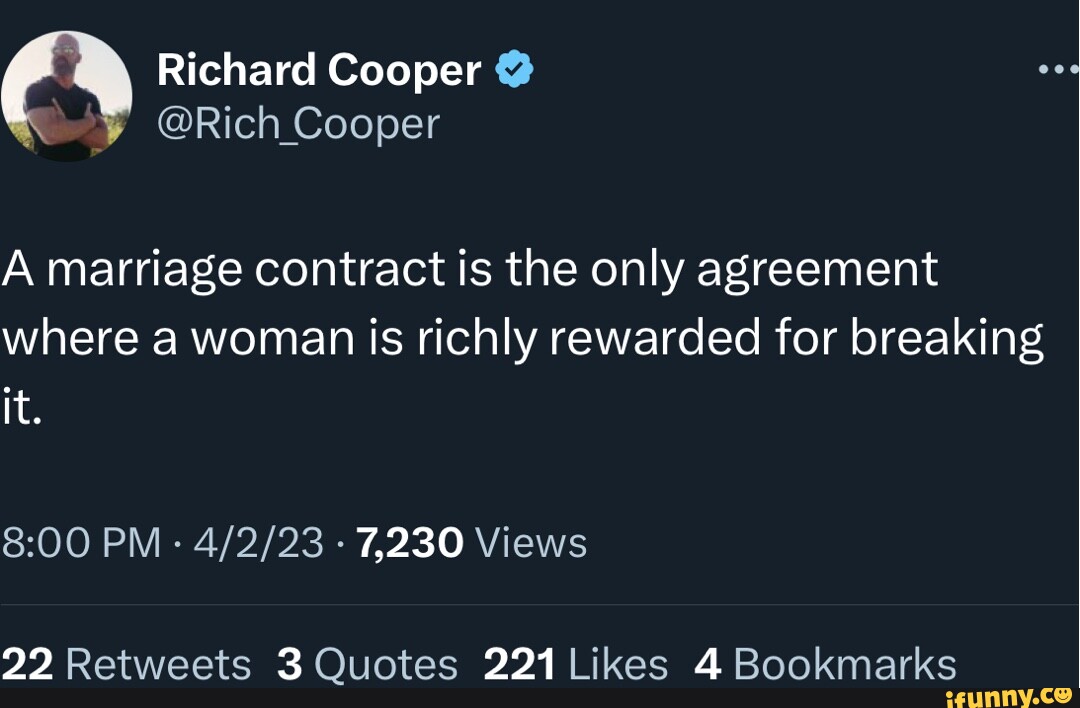Viewport: 1080px width, 708px height.
Task: Click the word "woman" in the tweet
Action: (x=272, y=339)
